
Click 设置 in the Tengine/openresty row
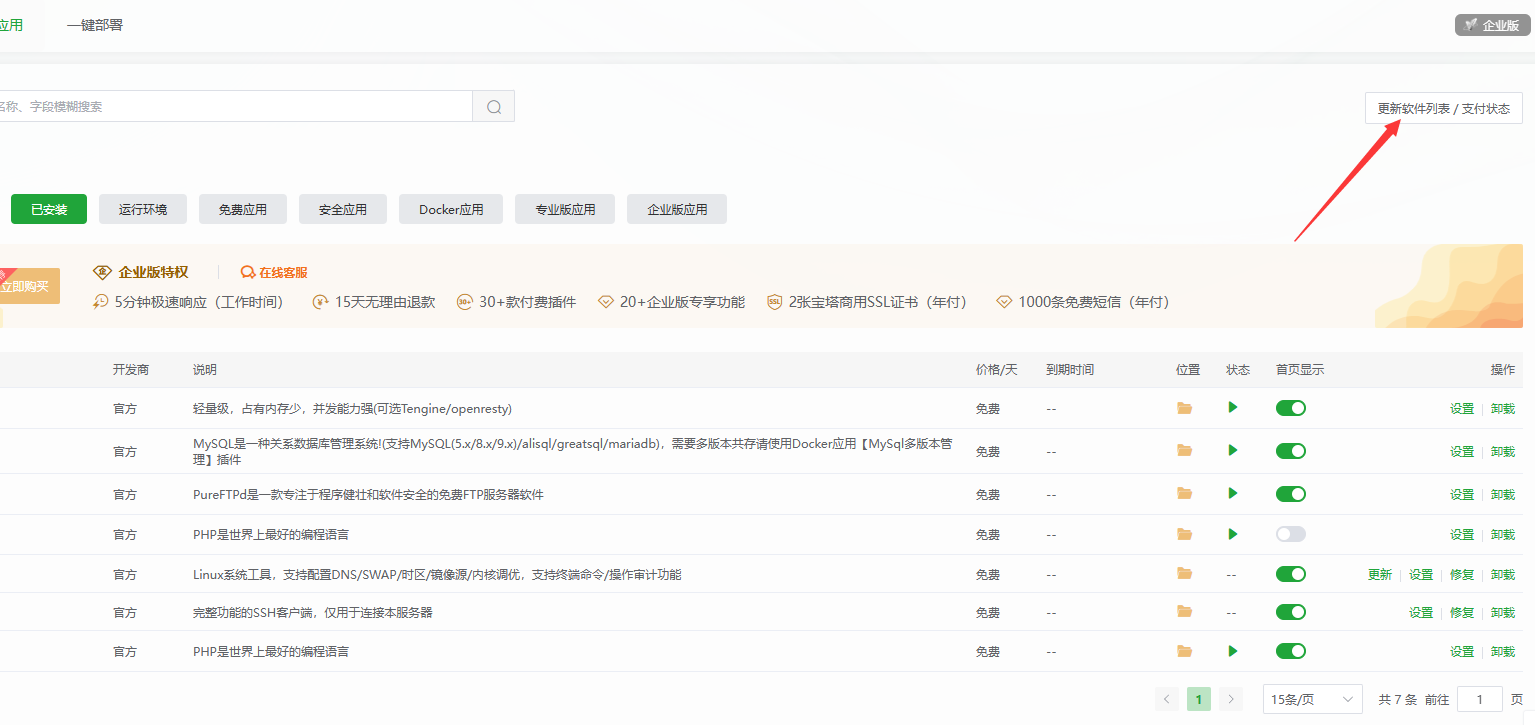1462,408
